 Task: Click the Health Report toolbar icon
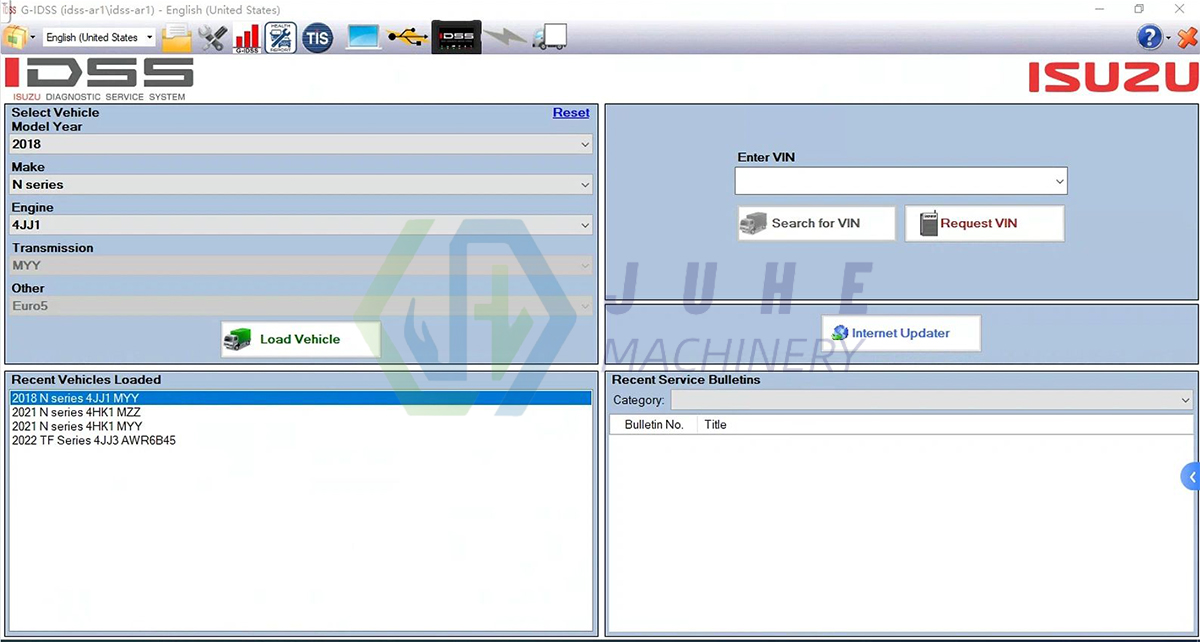280,37
